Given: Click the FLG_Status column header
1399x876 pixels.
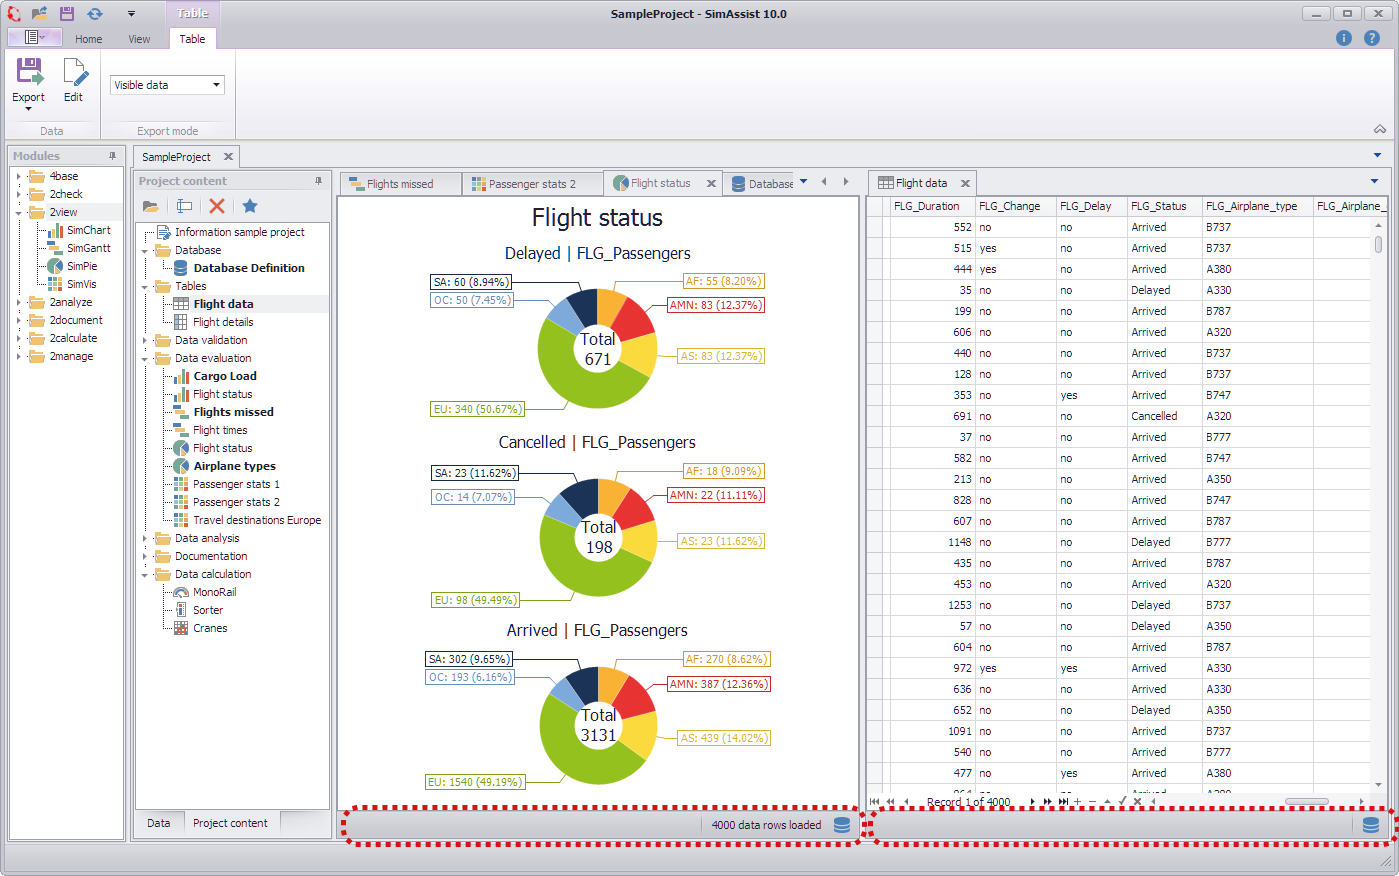Looking at the screenshot, I should (1158, 206).
